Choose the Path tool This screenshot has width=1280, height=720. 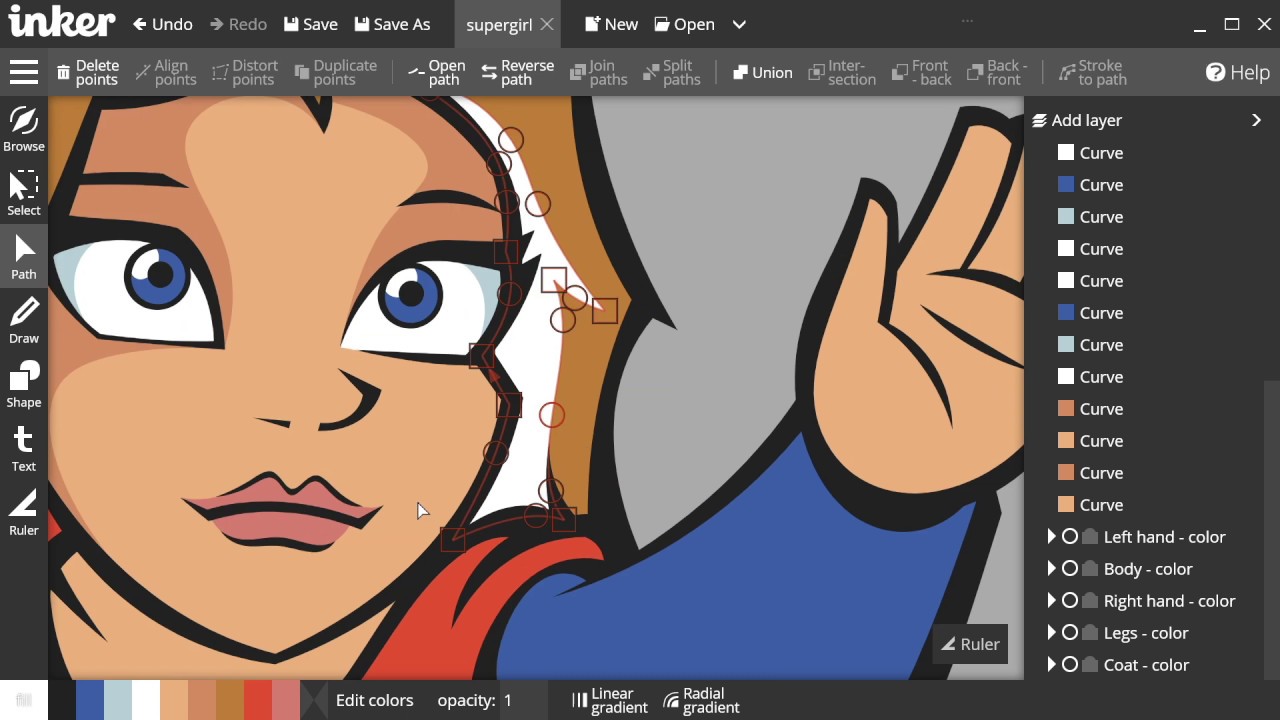click(24, 257)
